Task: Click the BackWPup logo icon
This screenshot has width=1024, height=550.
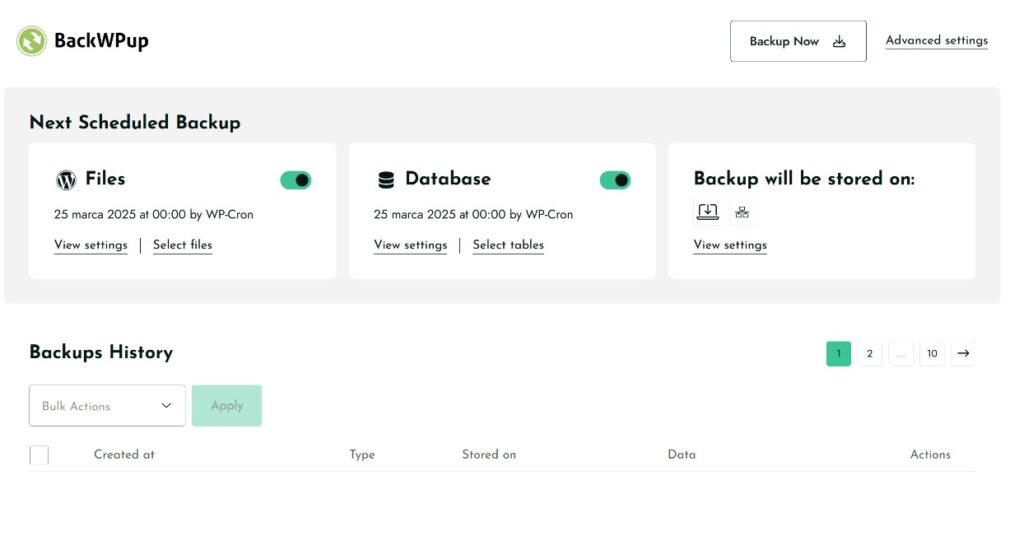Action: click(x=32, y=41)
